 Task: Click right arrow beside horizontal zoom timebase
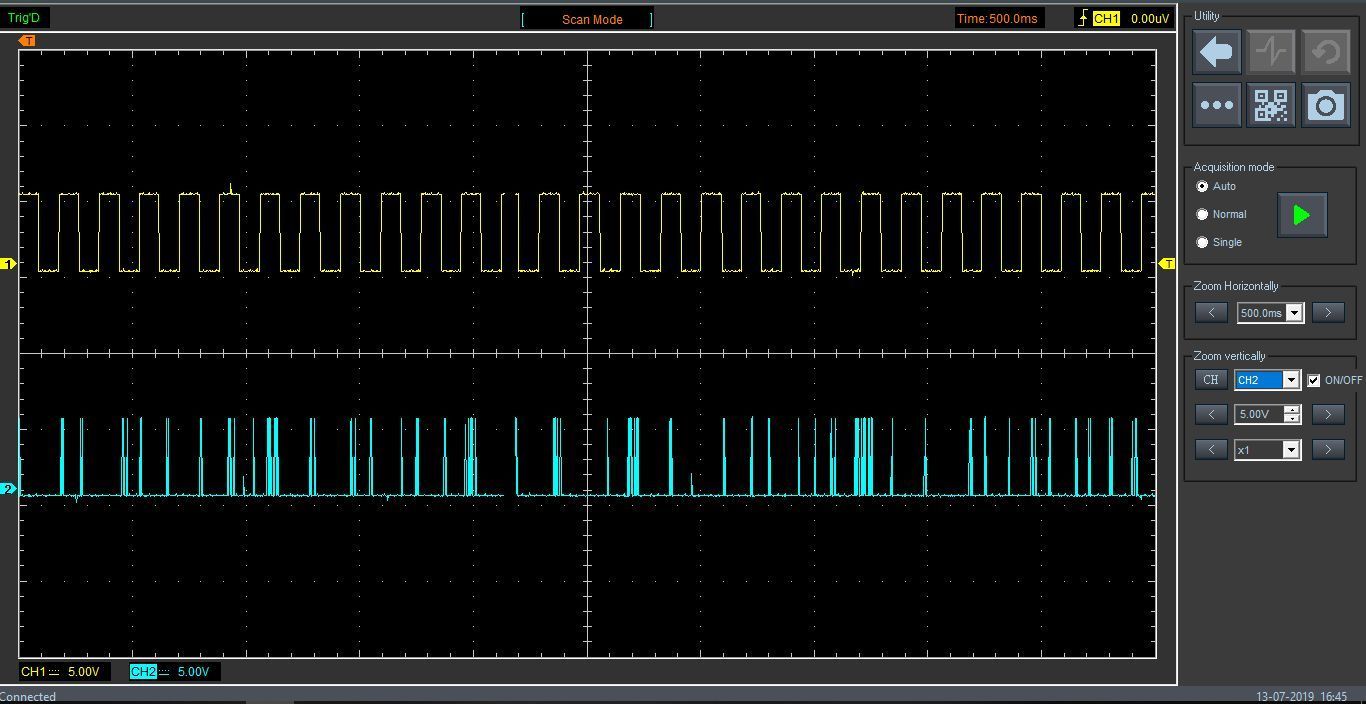[1328, 313]
